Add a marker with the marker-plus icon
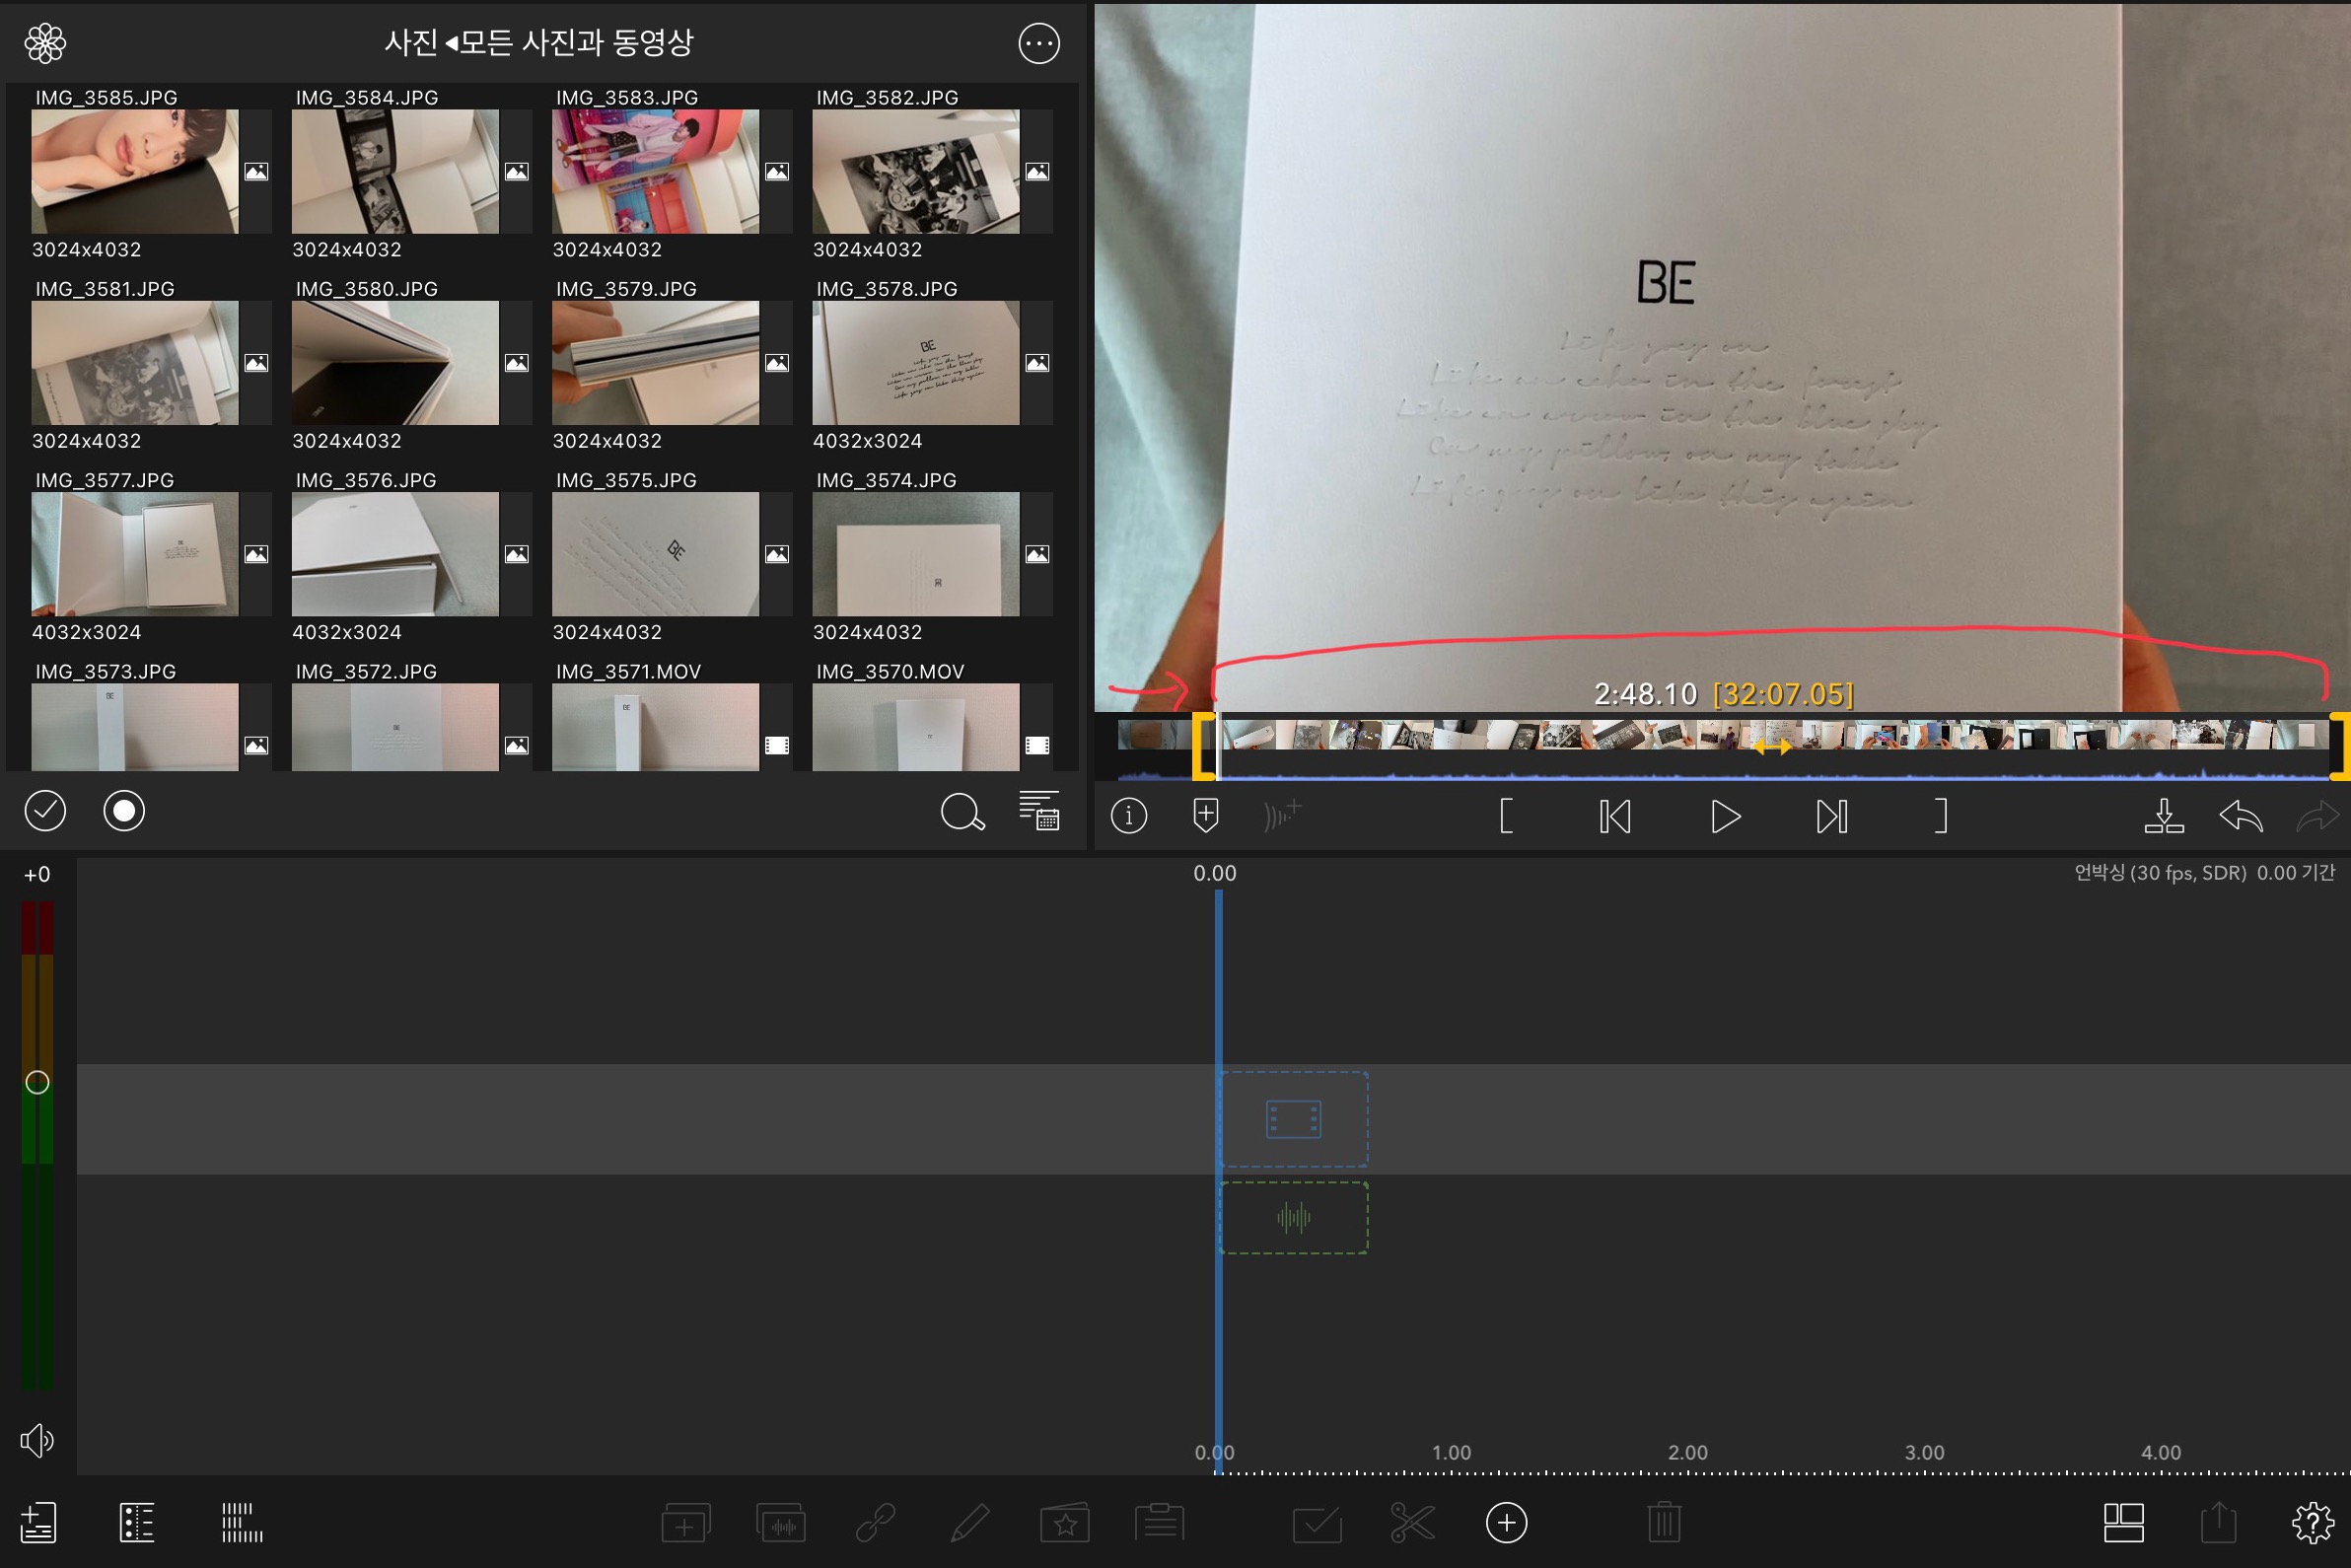The width and height of the screenshot is (2351, 1568). coord(1206,816)
